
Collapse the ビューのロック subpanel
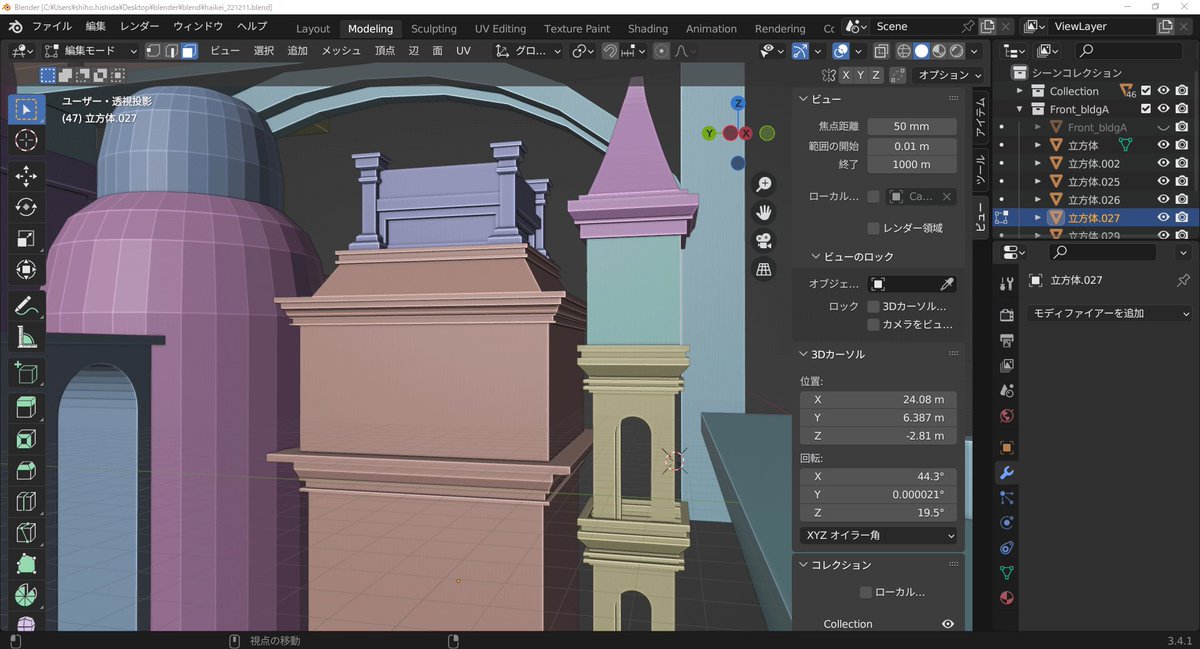[816, 257]
